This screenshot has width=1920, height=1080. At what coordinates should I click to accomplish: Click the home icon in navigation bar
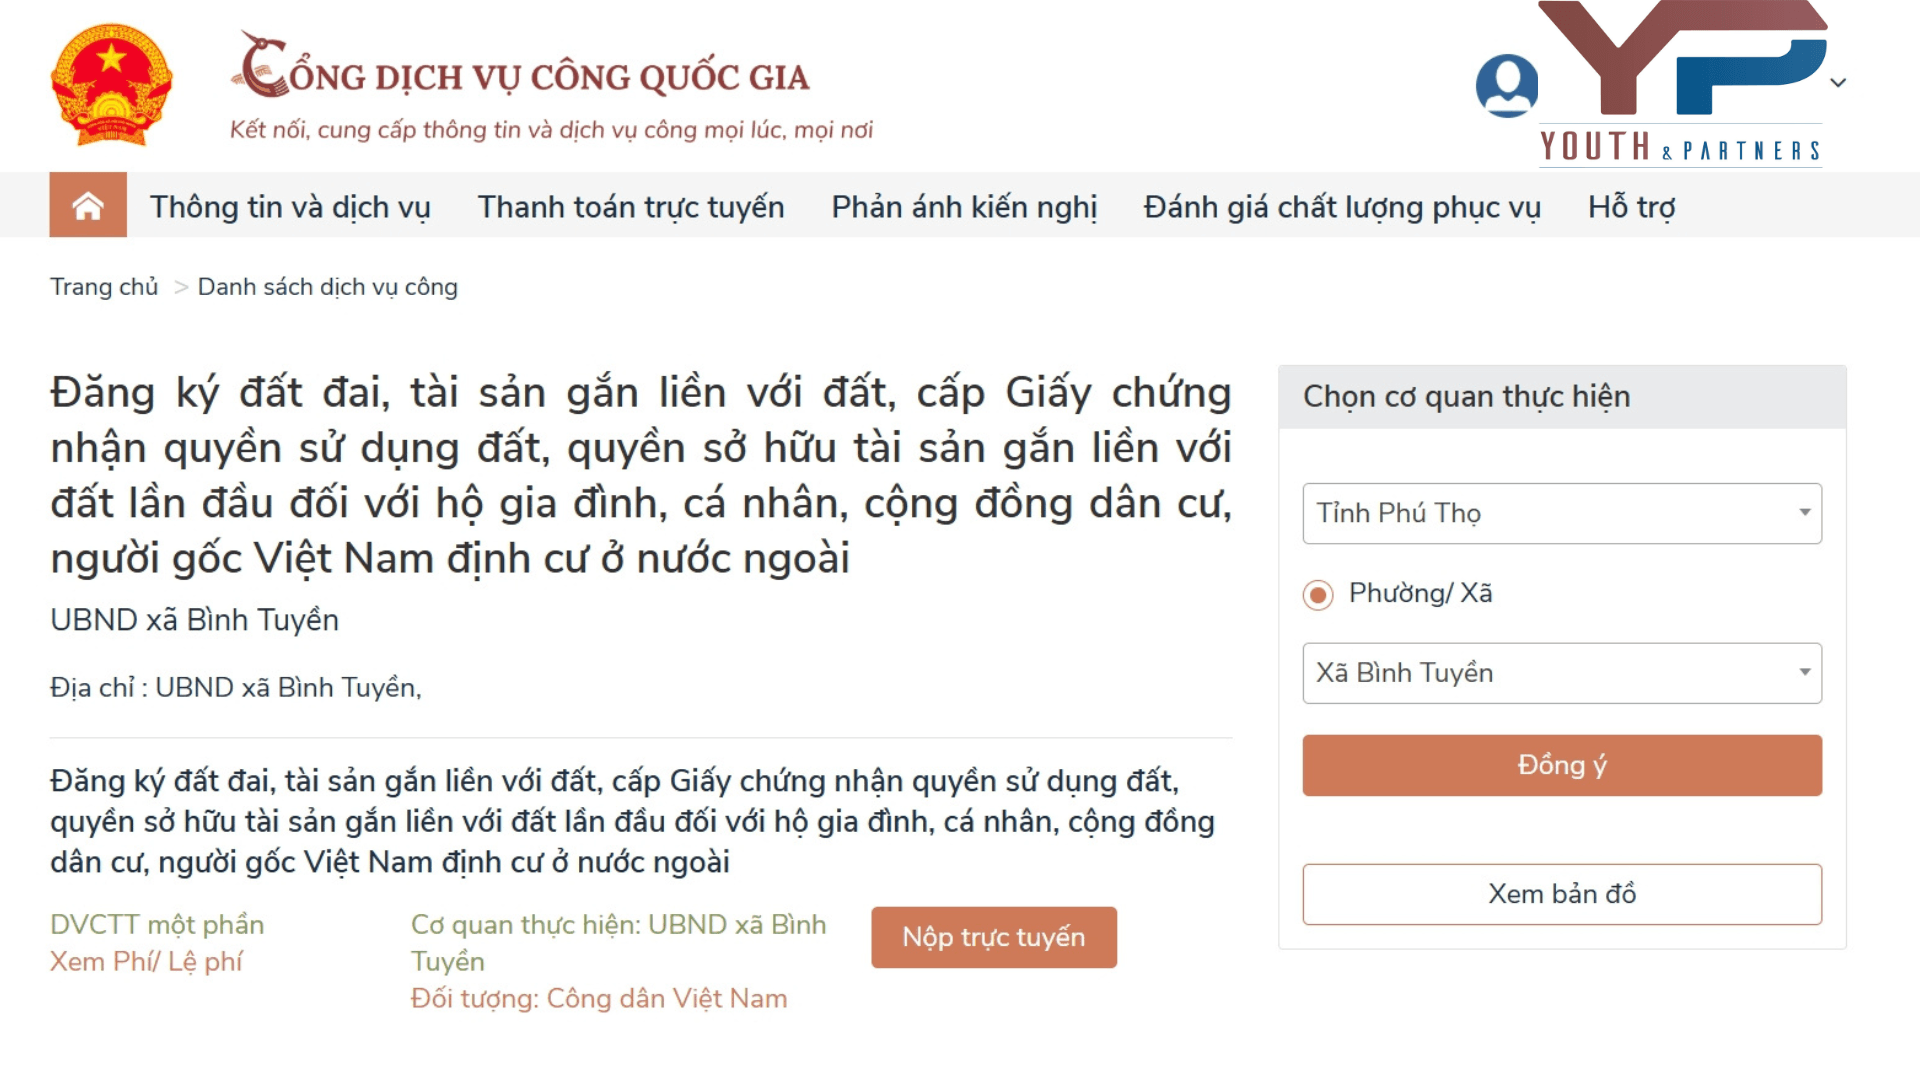click(88, 206)
